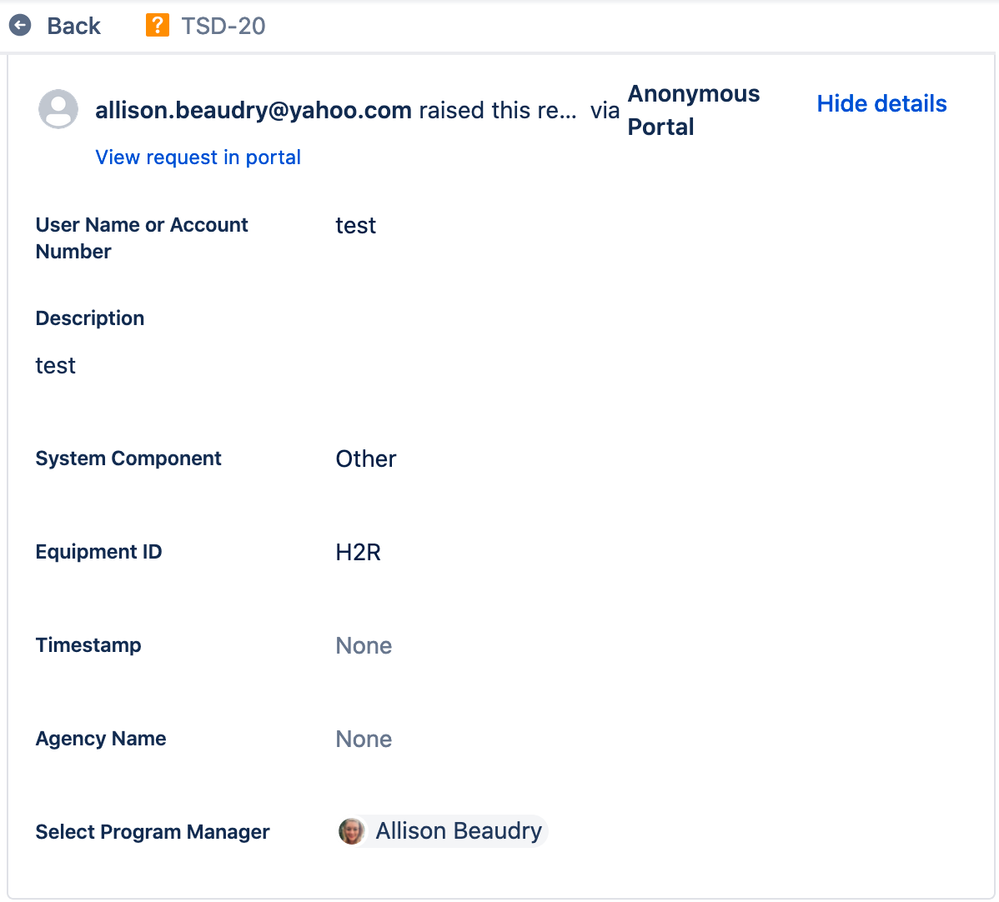Click the User Name or Account Number value test
Image resolution: width=999 pixels, height=902 pixels.
pos(356,226)
